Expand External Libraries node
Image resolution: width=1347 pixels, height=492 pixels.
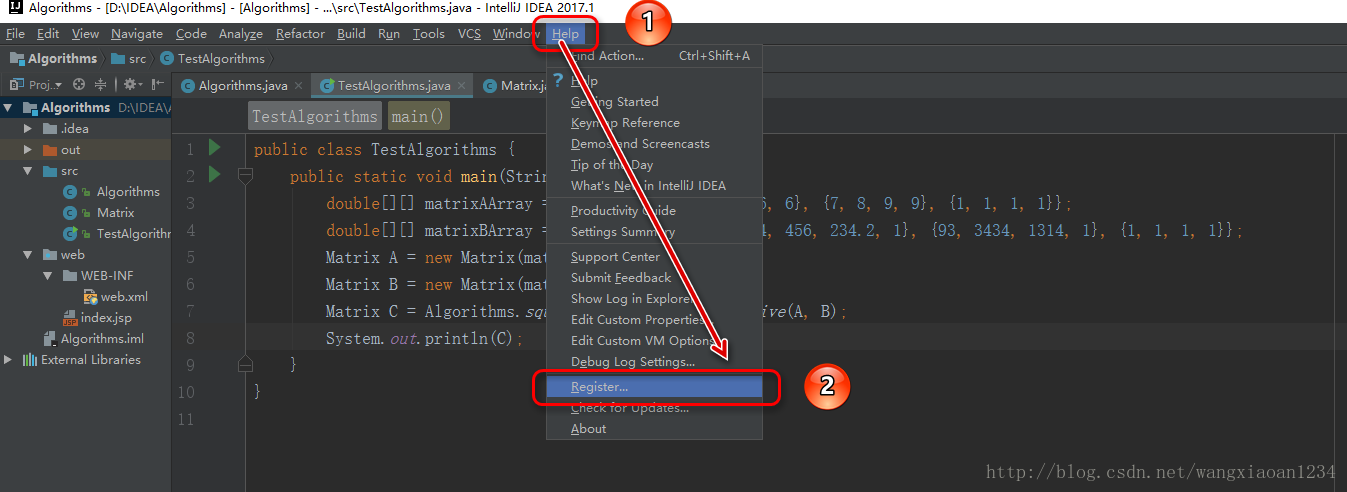pos(8,360)
